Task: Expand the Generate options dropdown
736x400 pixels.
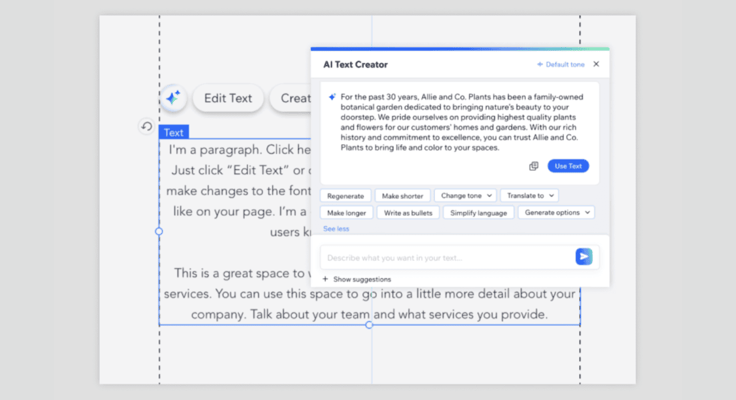Action: 556,212
